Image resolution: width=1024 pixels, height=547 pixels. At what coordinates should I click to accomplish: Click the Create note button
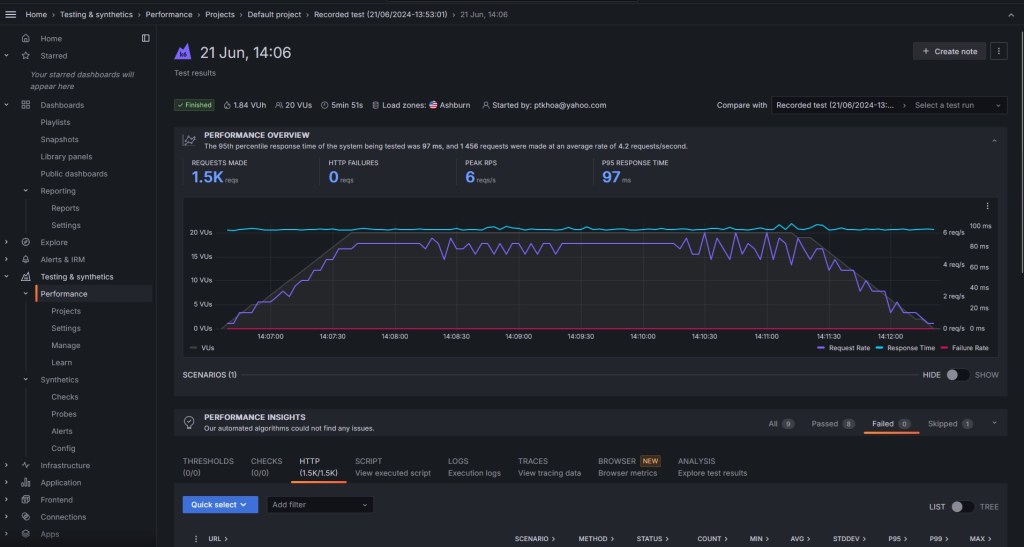pyautogui.click(x=949, y=51)
